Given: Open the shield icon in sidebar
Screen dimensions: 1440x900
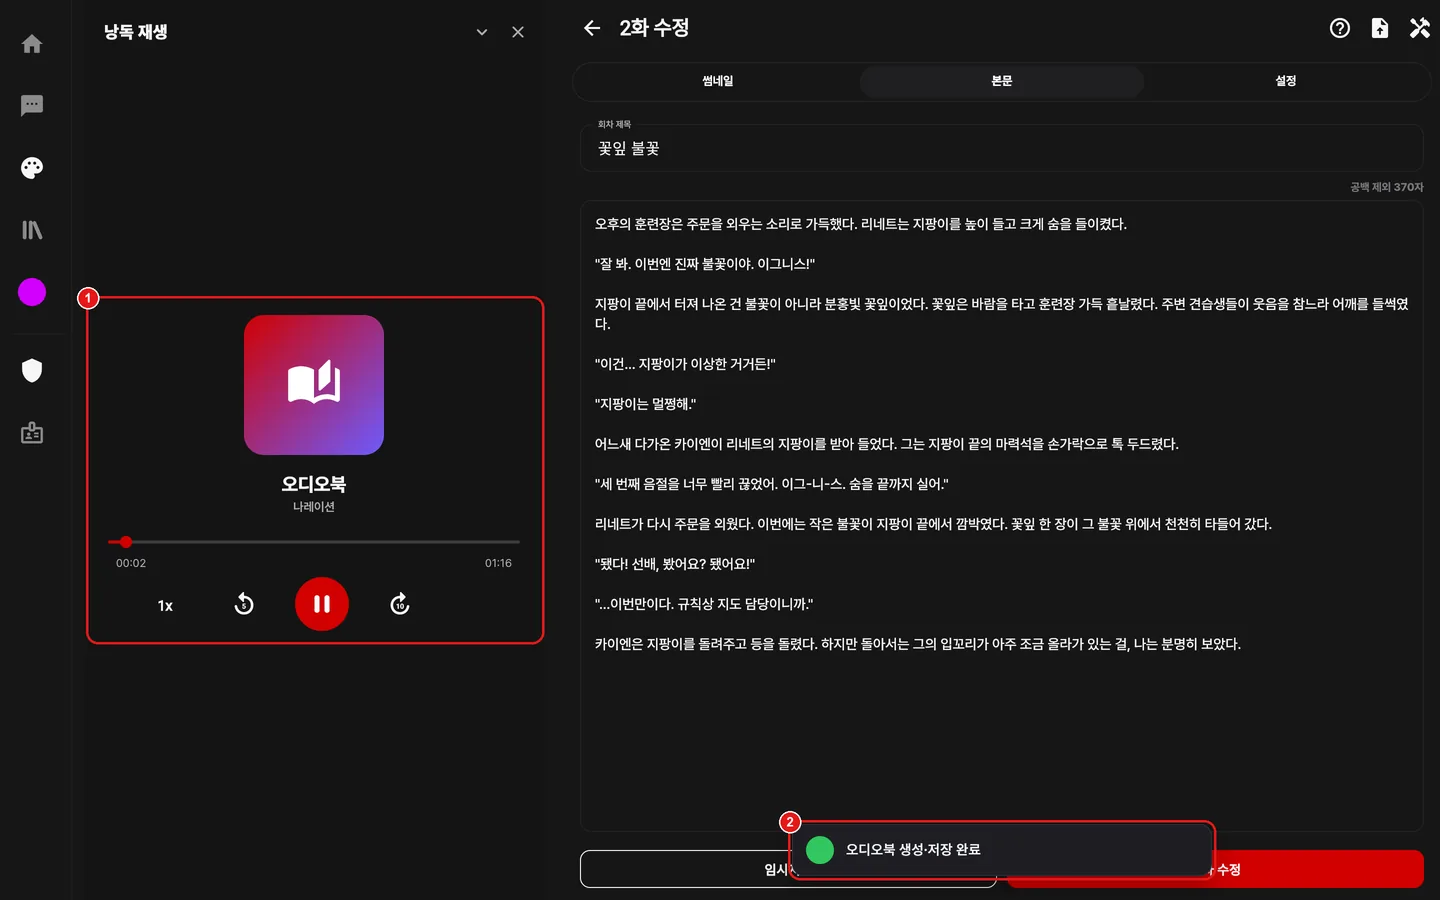Looking at the screenshot, I should pos(32,371).
